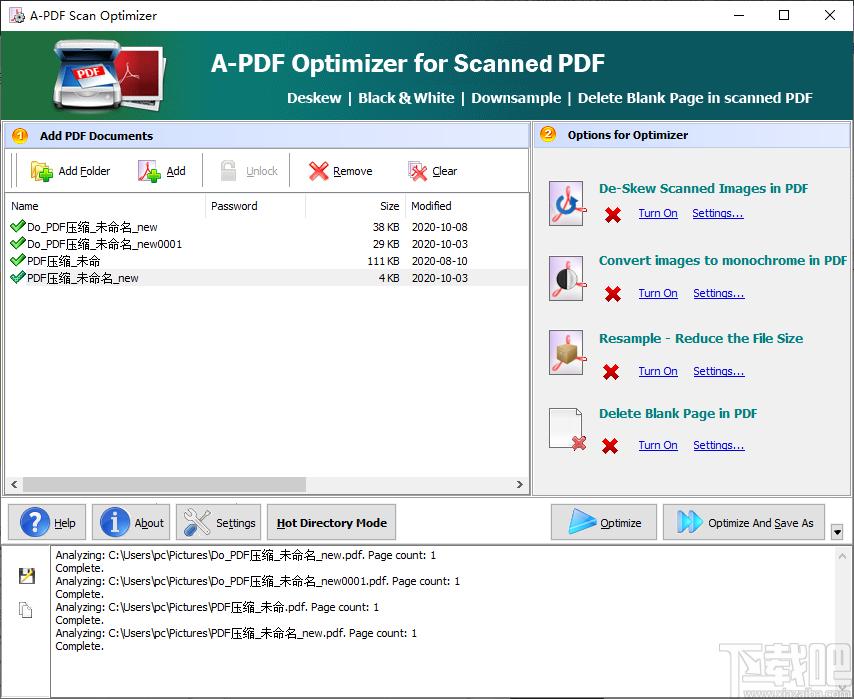The image size is (854, 699).
Task: Toggle the red X status for Delete Blank Page
Action: (610, 446)
